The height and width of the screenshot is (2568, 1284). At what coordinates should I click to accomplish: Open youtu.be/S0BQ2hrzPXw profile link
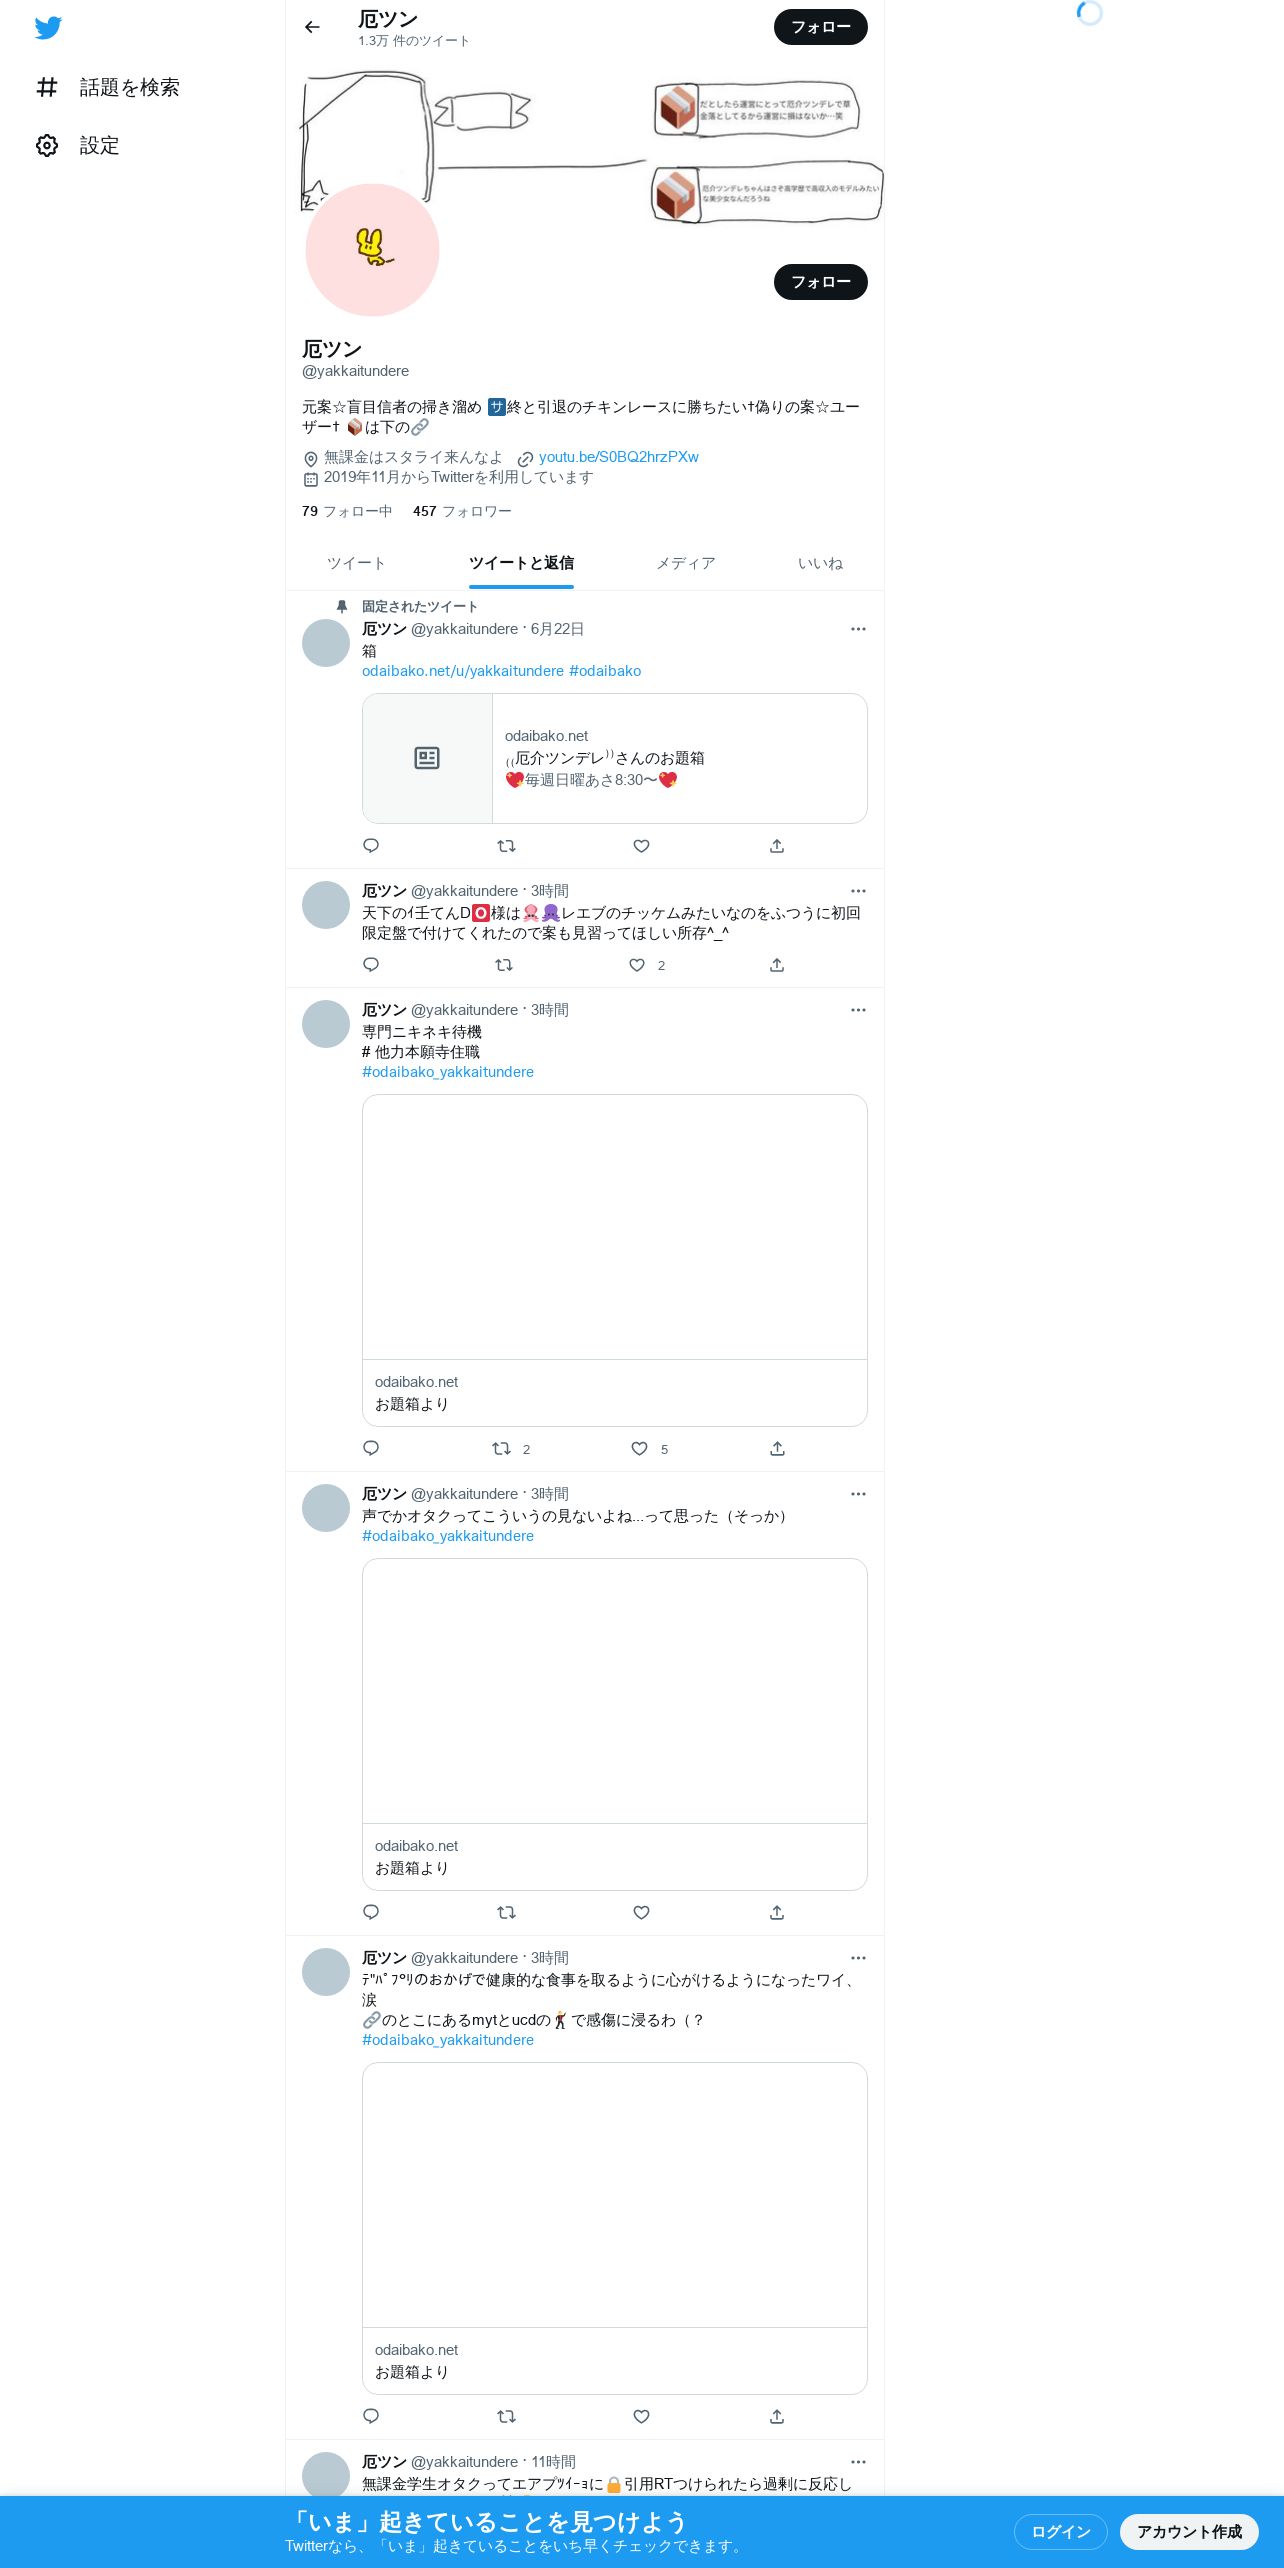click(618, 457)
